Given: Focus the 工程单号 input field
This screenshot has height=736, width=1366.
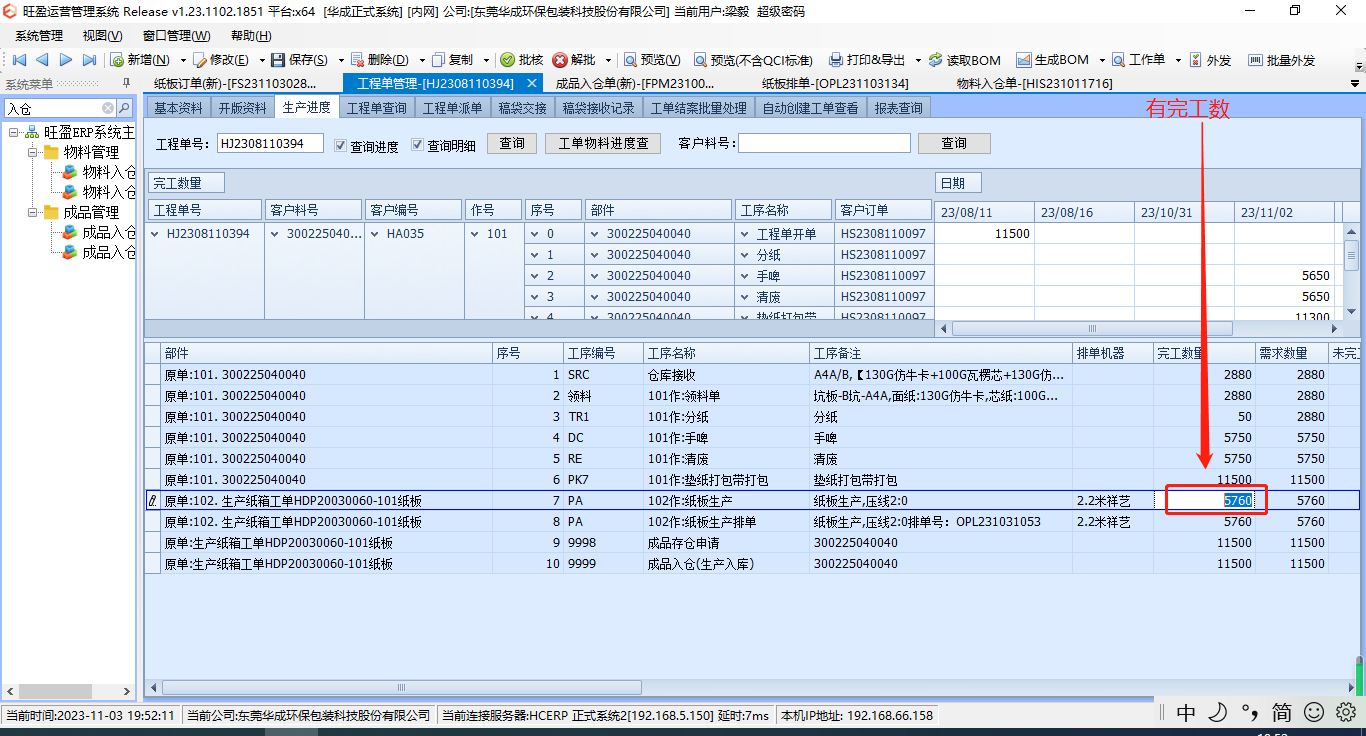Looking at the screenshot, I should (x=270, y=144).
